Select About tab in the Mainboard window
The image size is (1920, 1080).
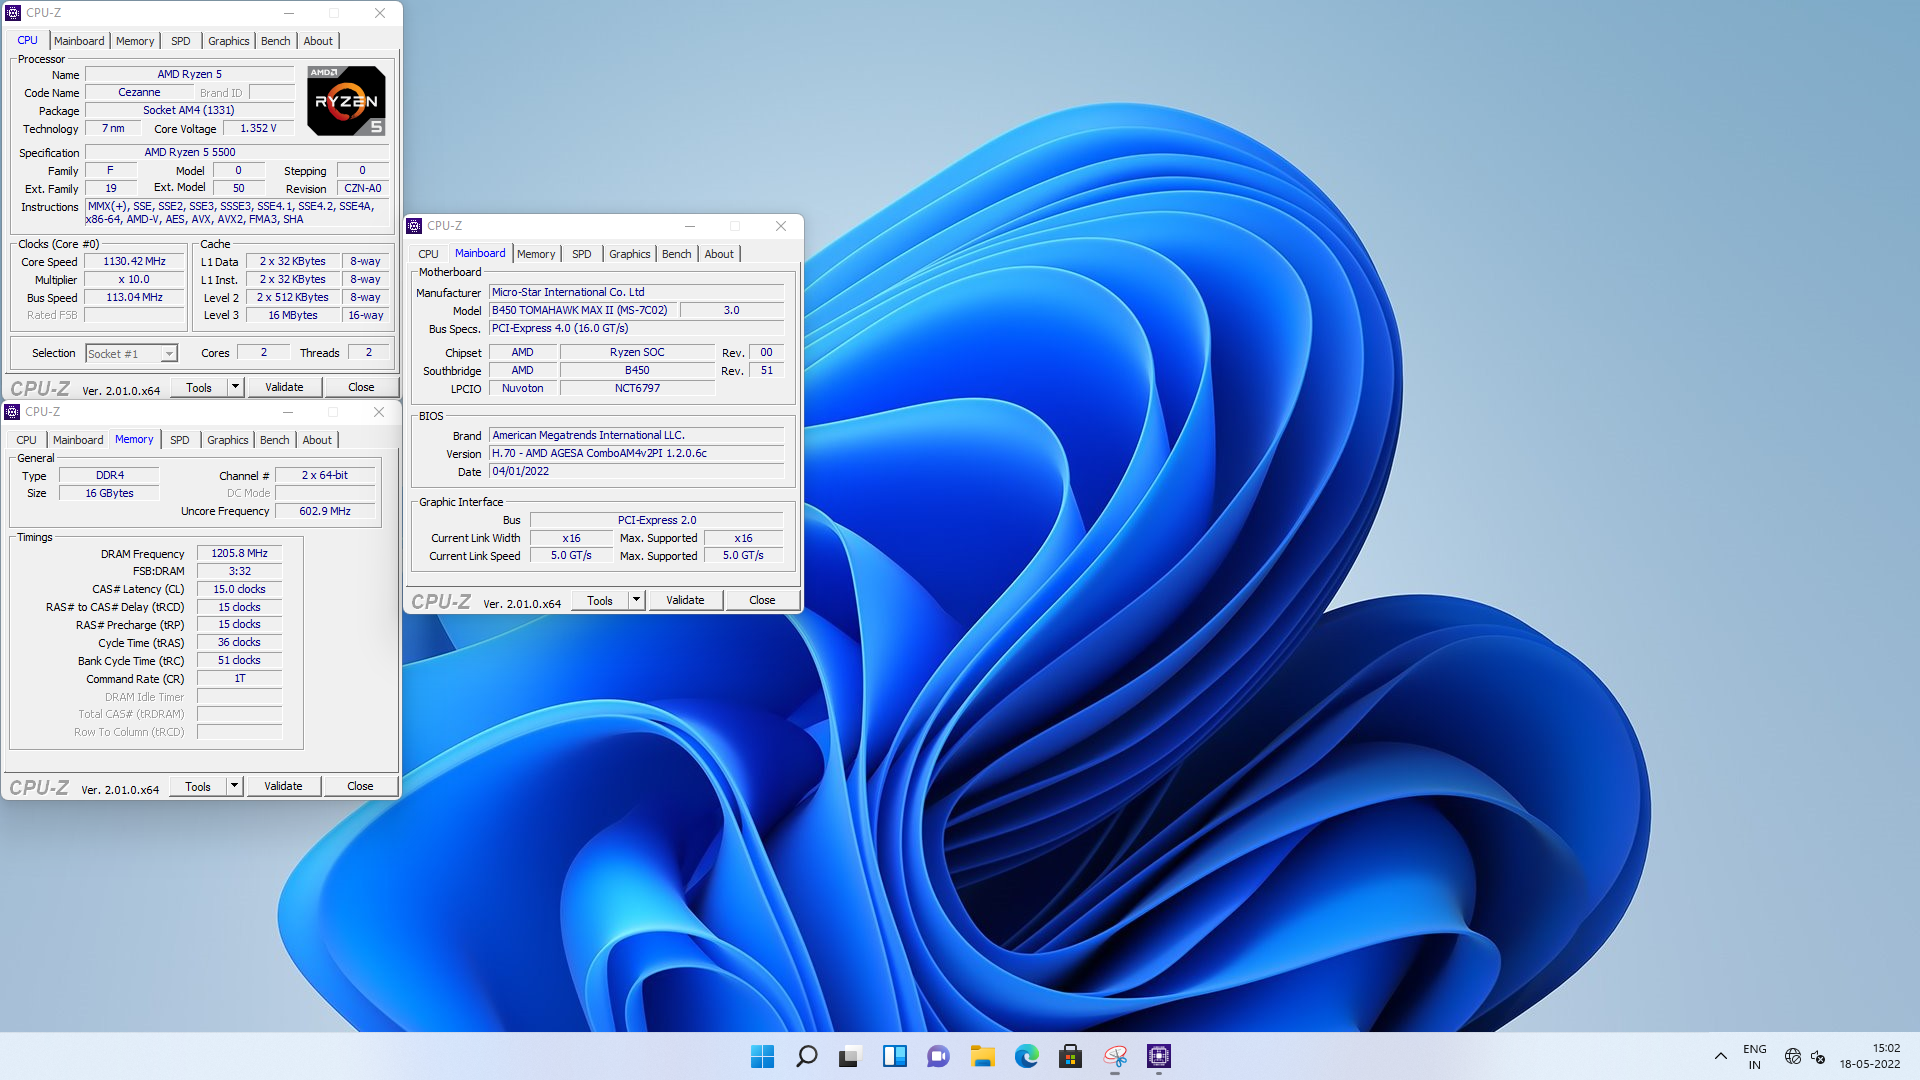coord(719,254)
